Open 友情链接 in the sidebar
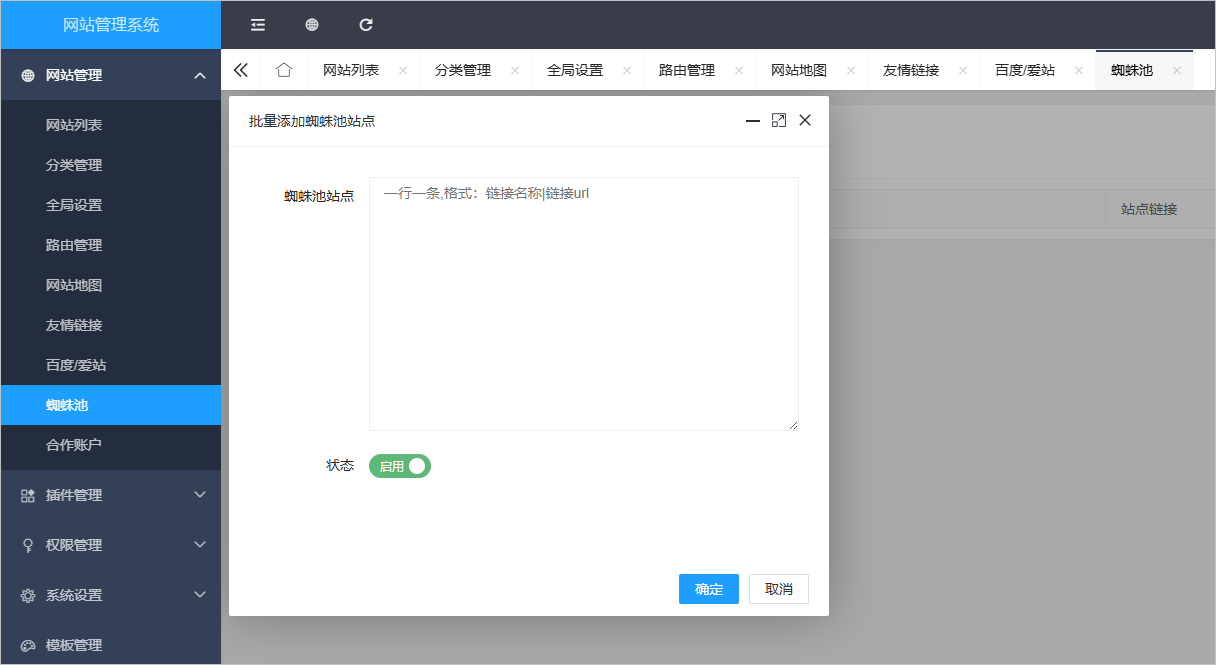1216x665 pixels. [x=111, y=325]
